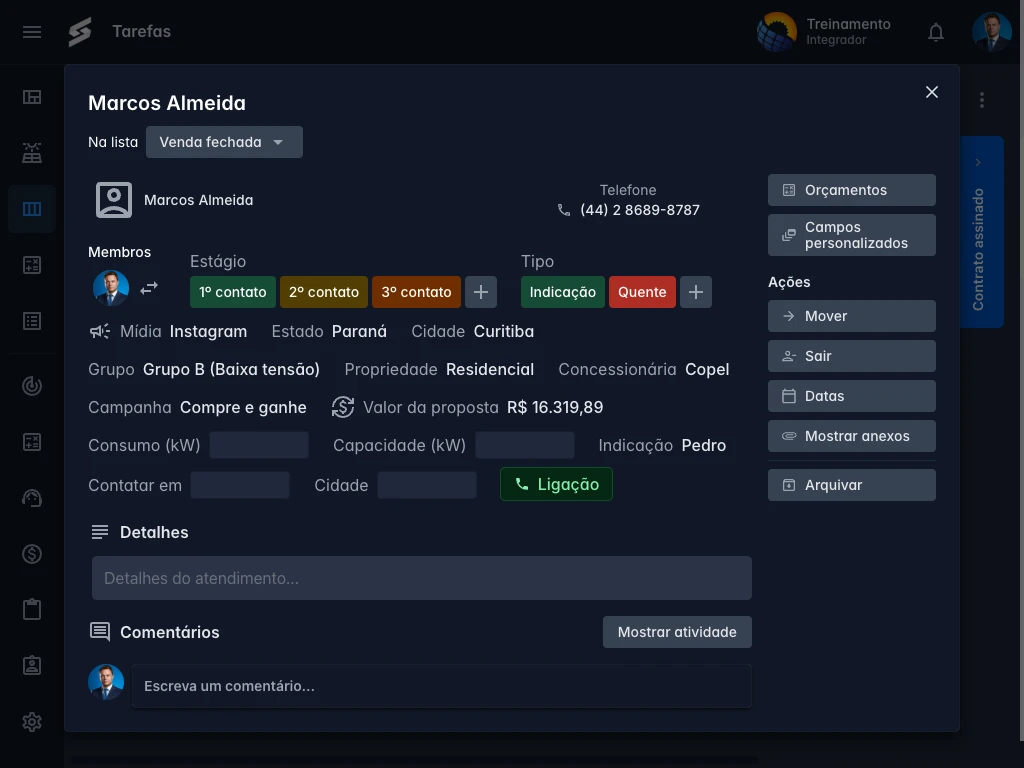
Task: Click the commenter avatar beside comment box
Action: (x=106, y=682)
